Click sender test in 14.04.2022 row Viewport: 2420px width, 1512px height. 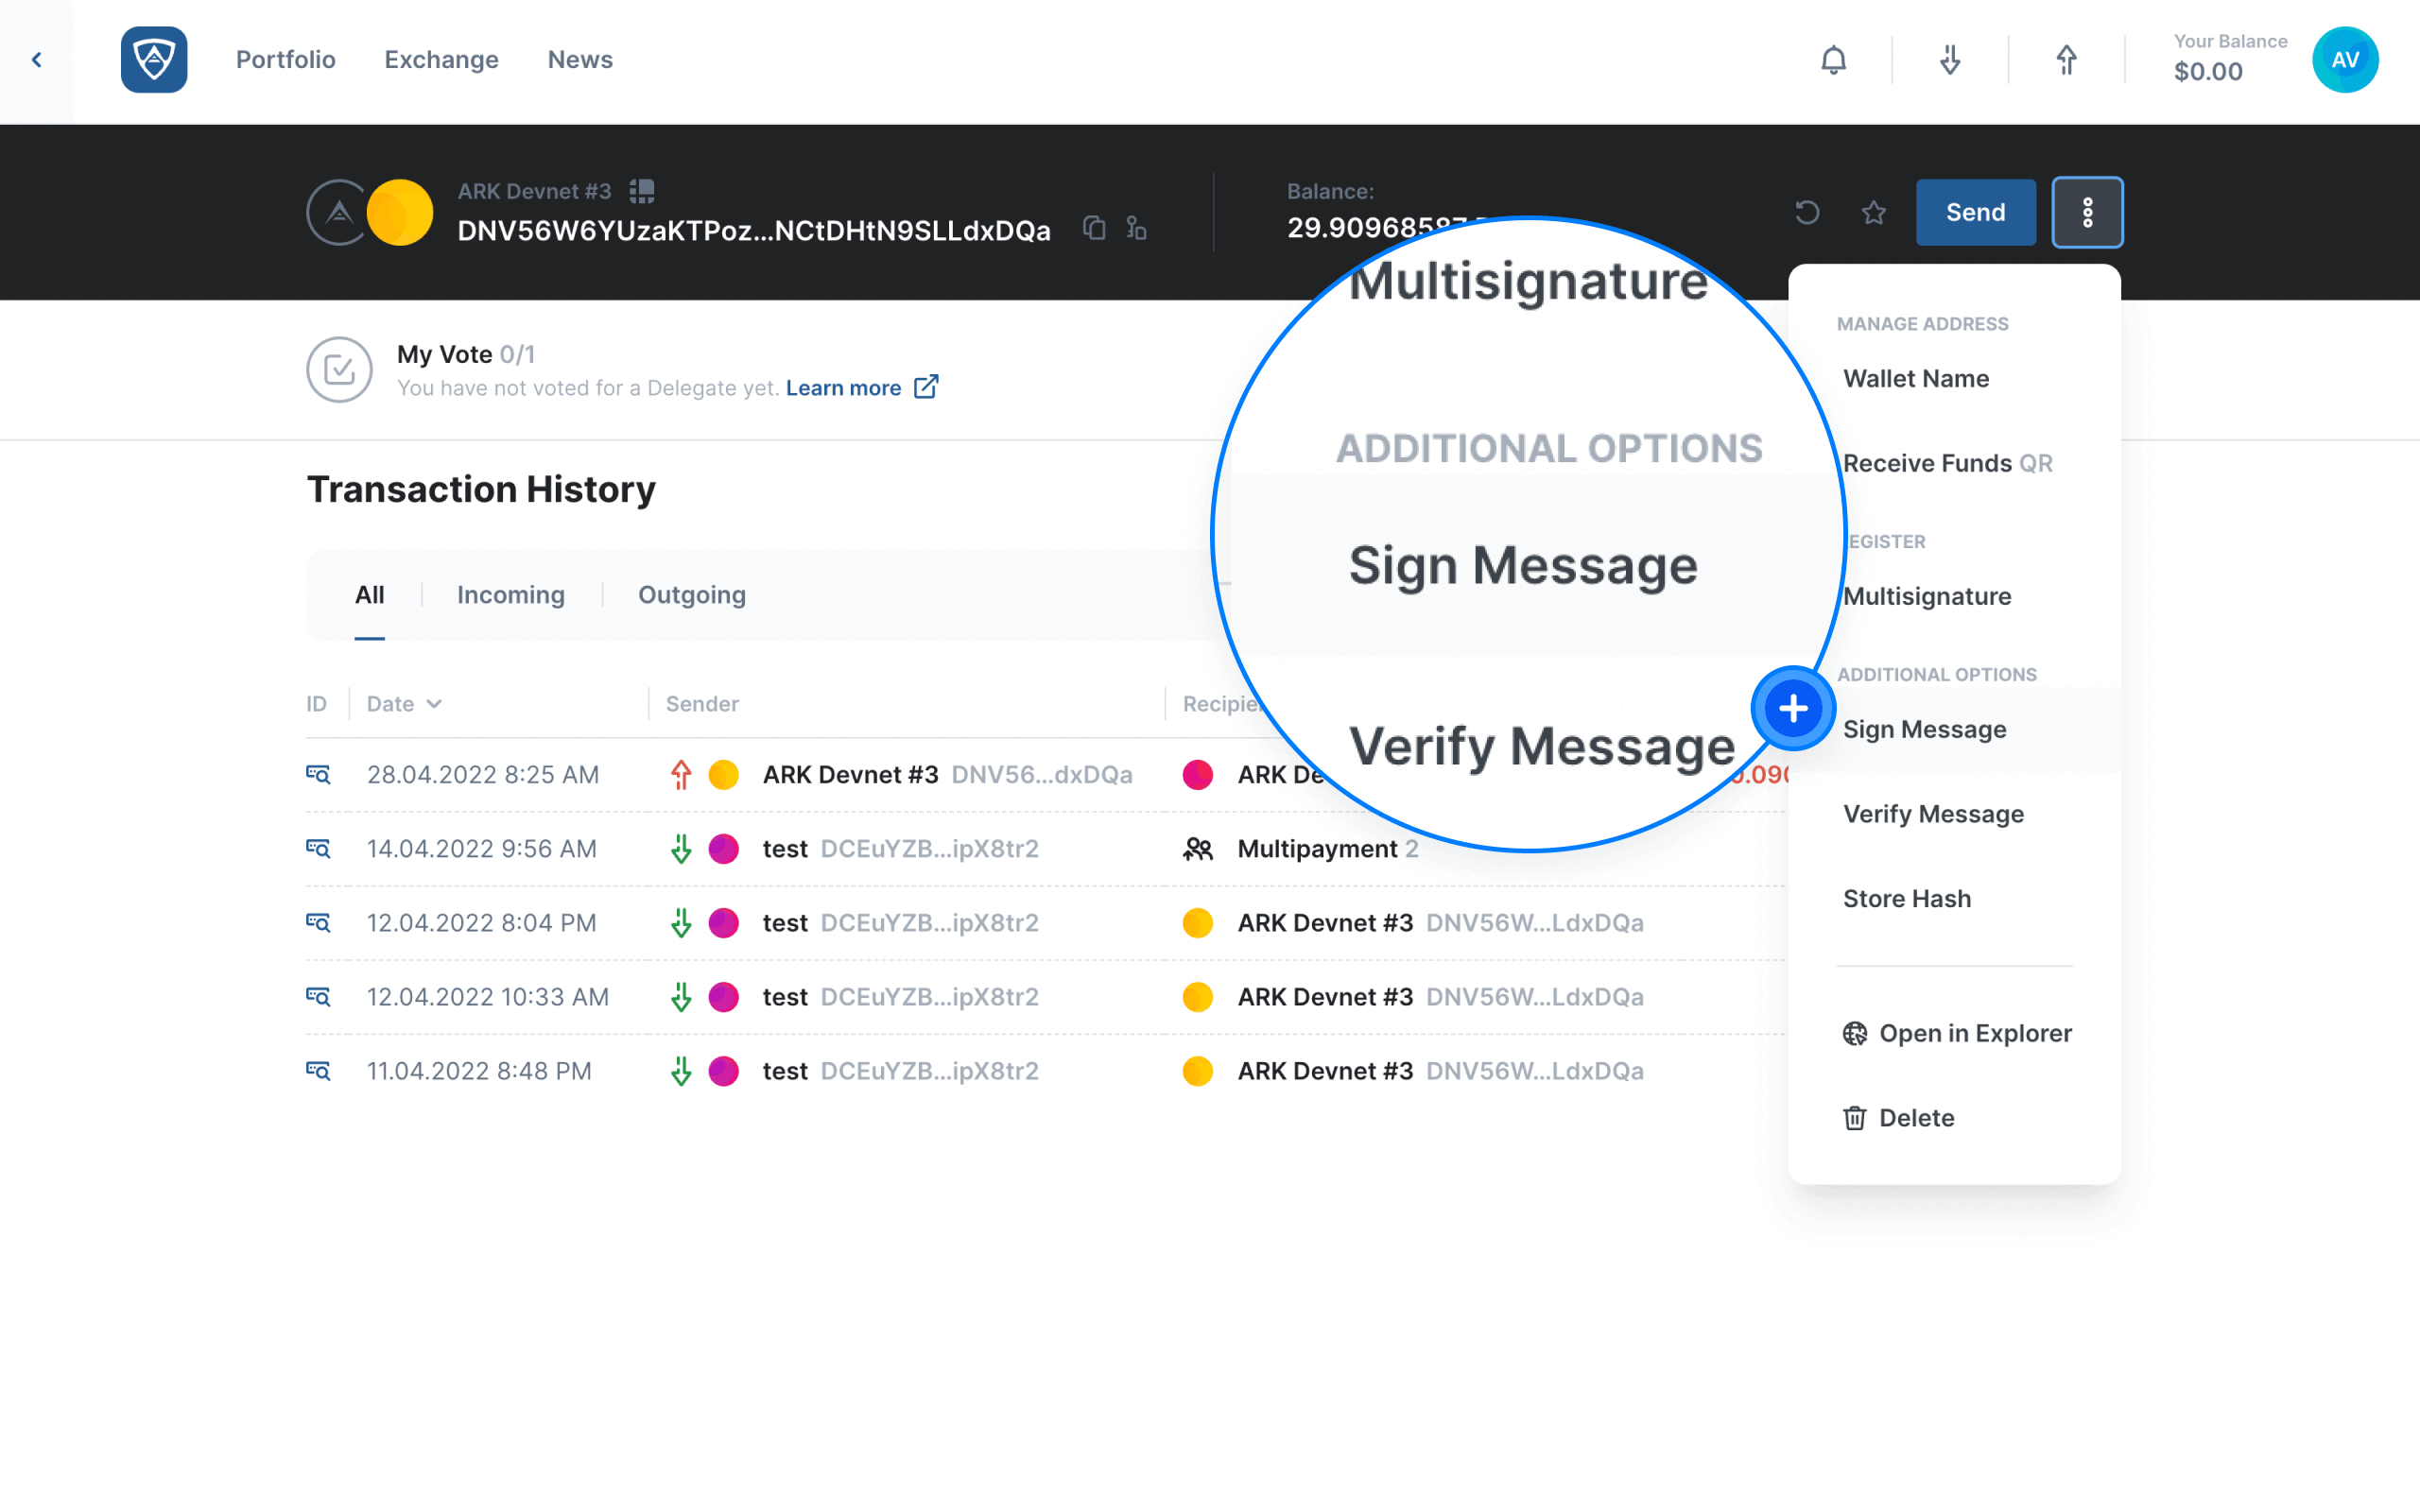coord(785,848)
